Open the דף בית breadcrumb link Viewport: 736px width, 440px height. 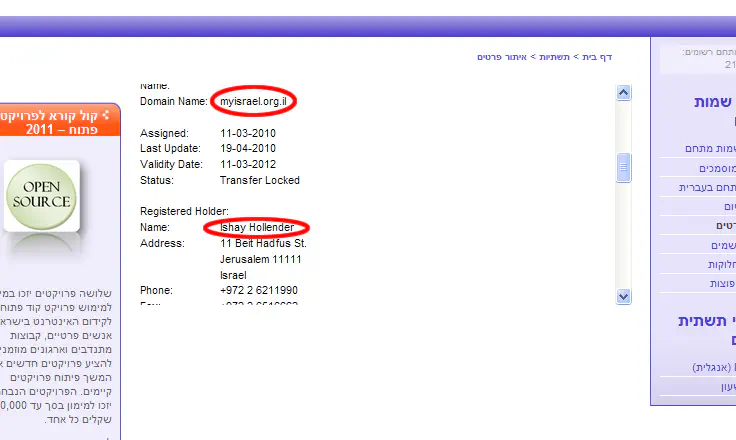pos(597,57)
